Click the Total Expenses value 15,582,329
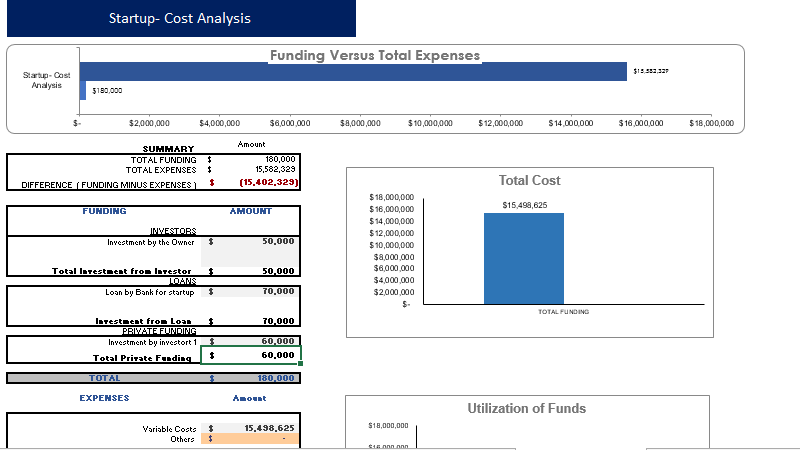 tap(256, 170)
